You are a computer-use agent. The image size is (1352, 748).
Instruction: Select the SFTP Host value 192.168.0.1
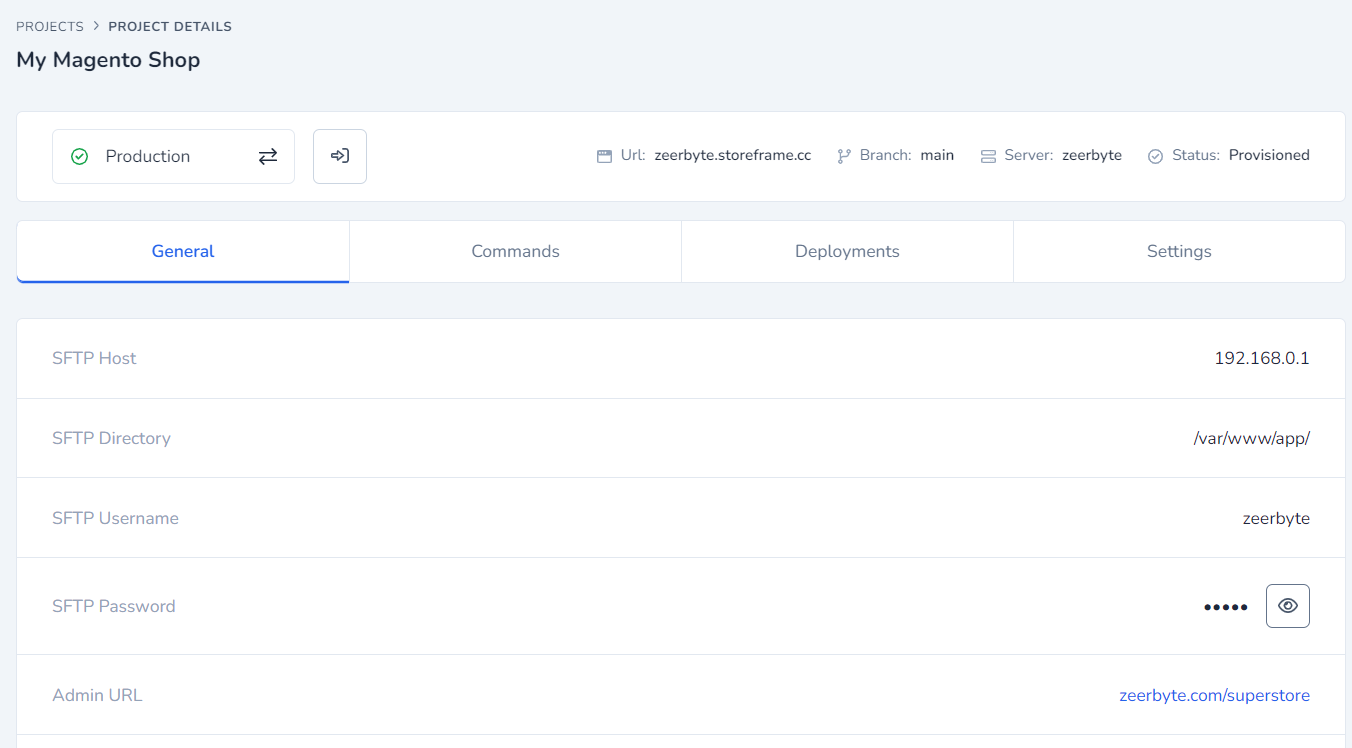coord(1262,358)
